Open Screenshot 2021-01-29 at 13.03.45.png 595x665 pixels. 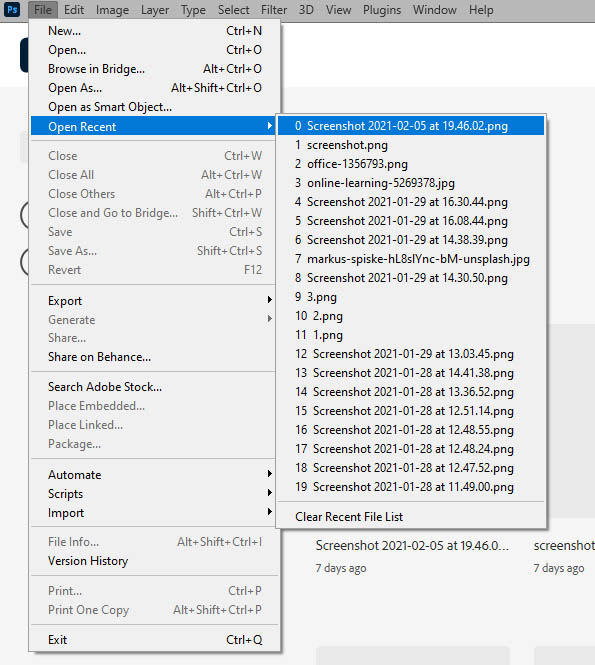point(411,354)
